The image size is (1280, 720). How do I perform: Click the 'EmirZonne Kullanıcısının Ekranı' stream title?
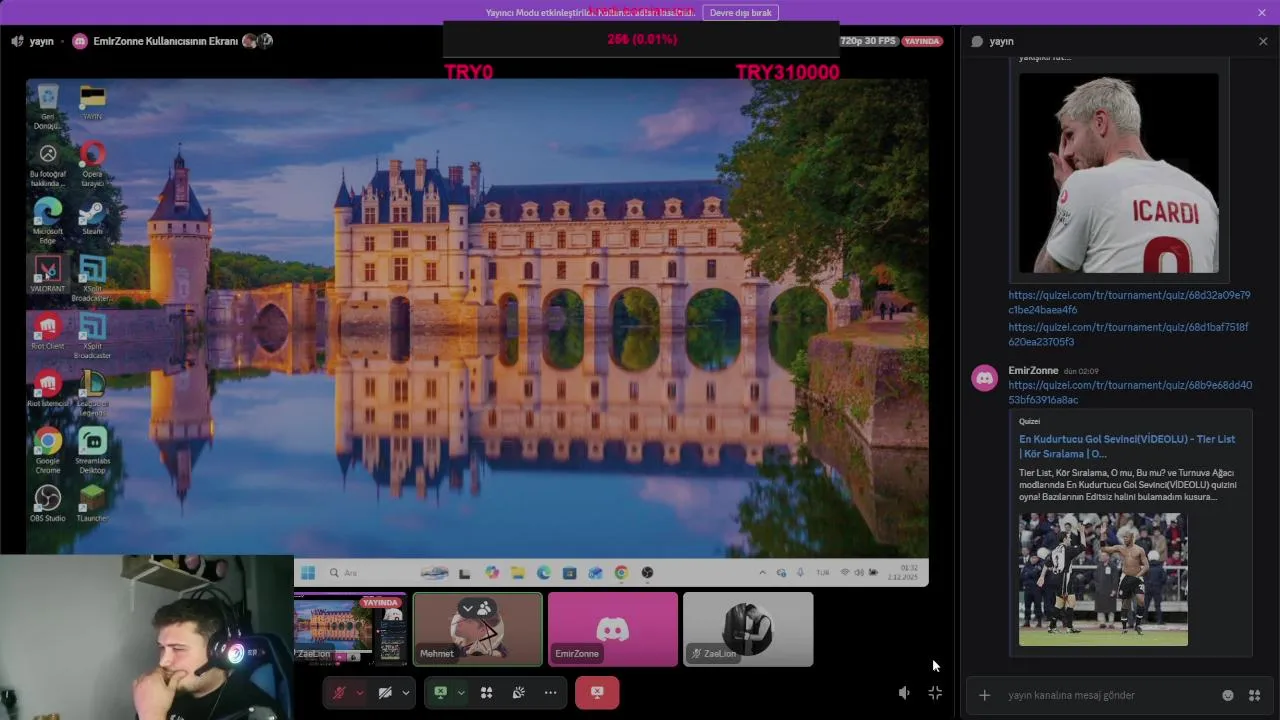166,41
